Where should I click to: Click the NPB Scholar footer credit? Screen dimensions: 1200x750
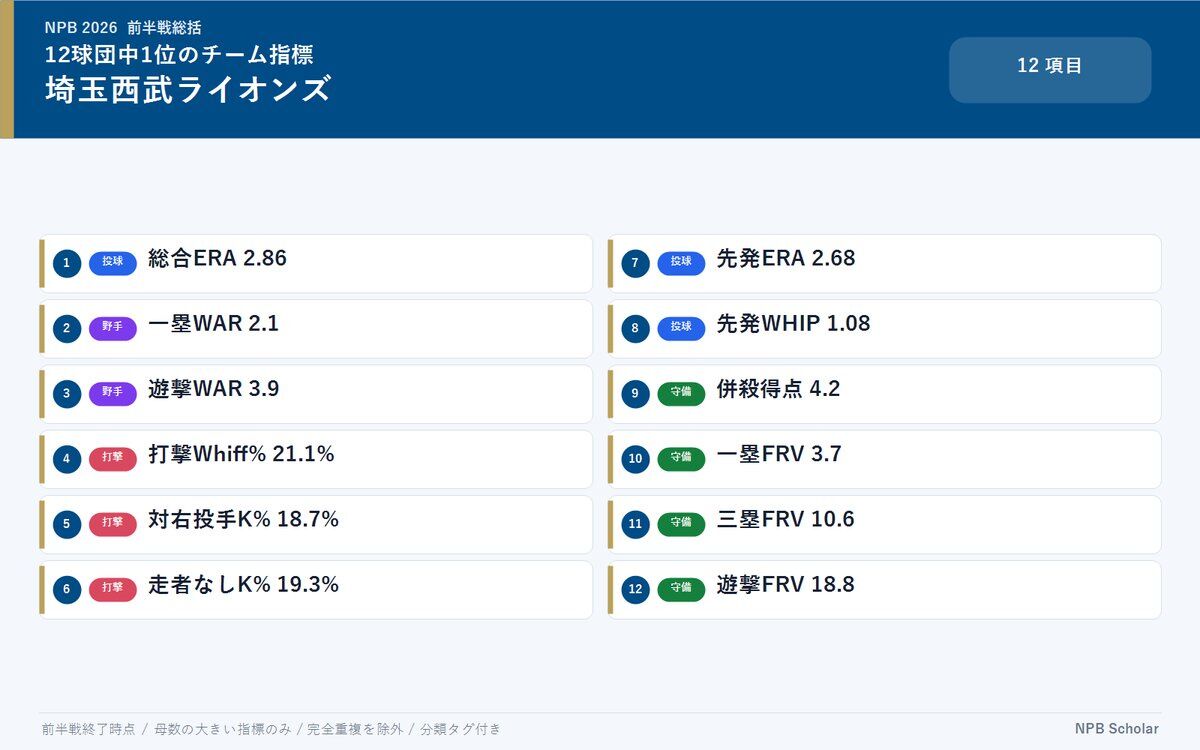tap(1117, 729)
